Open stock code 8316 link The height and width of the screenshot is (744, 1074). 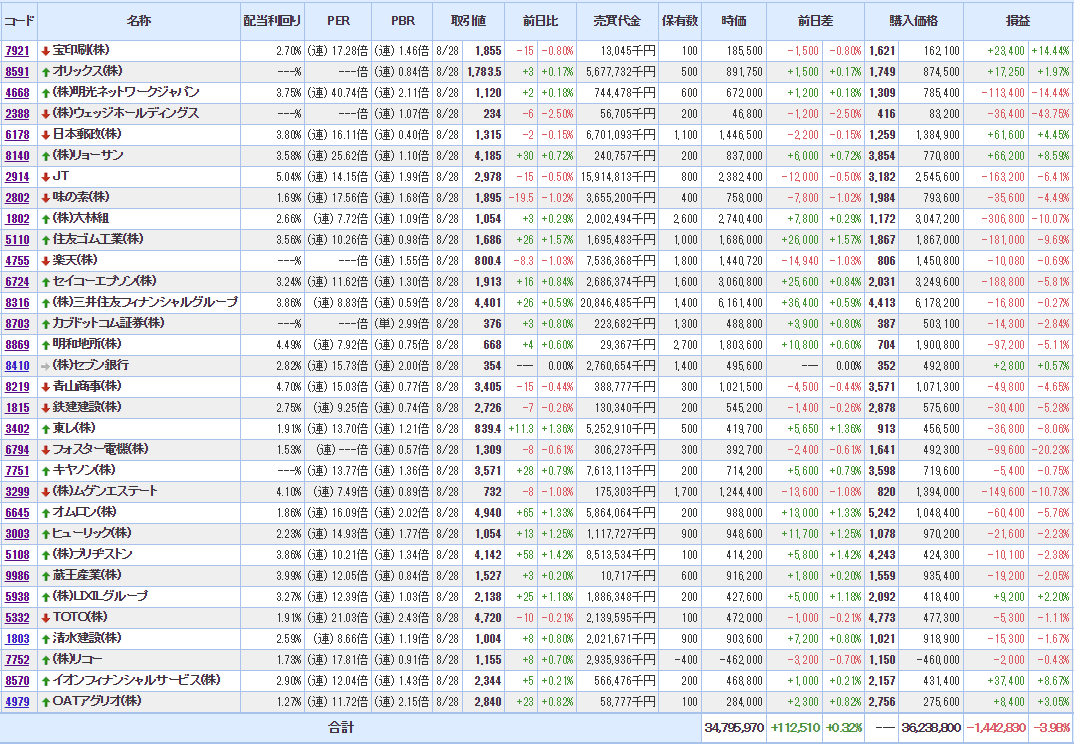(x=17, y=302)
